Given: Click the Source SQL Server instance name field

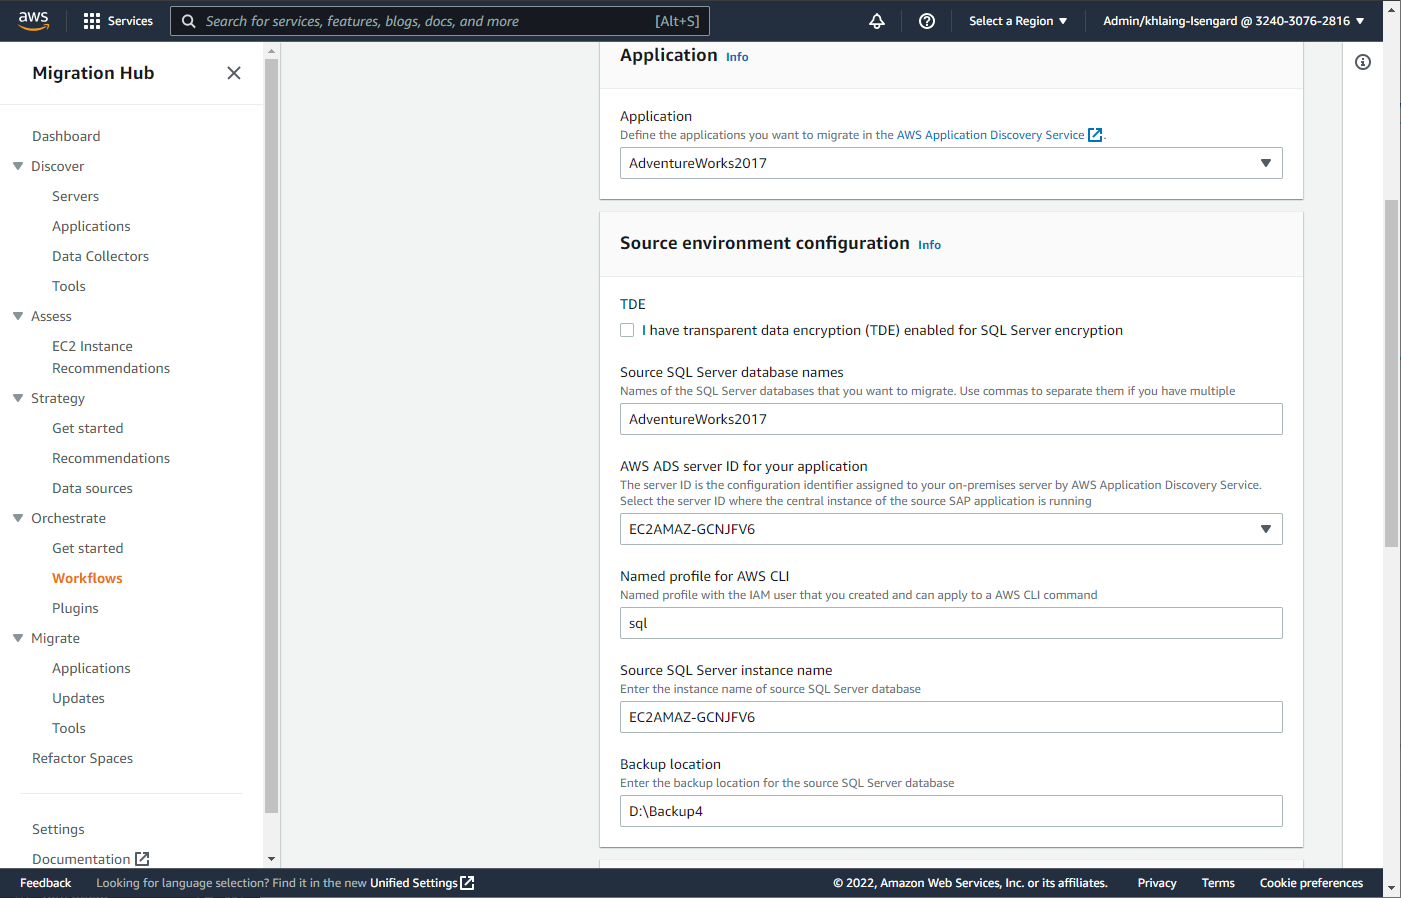Looking at the screenshot, I should (951, 717).
